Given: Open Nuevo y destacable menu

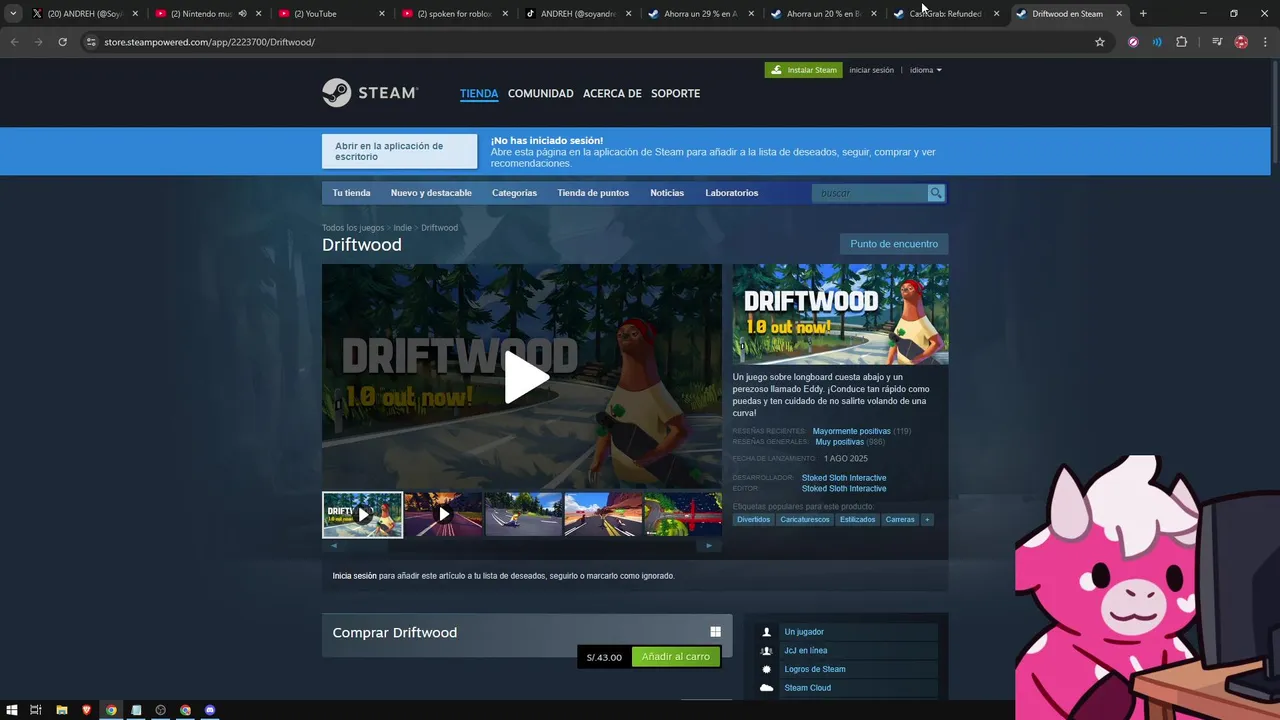Looking at the screenshot, I should click(431, 193).
